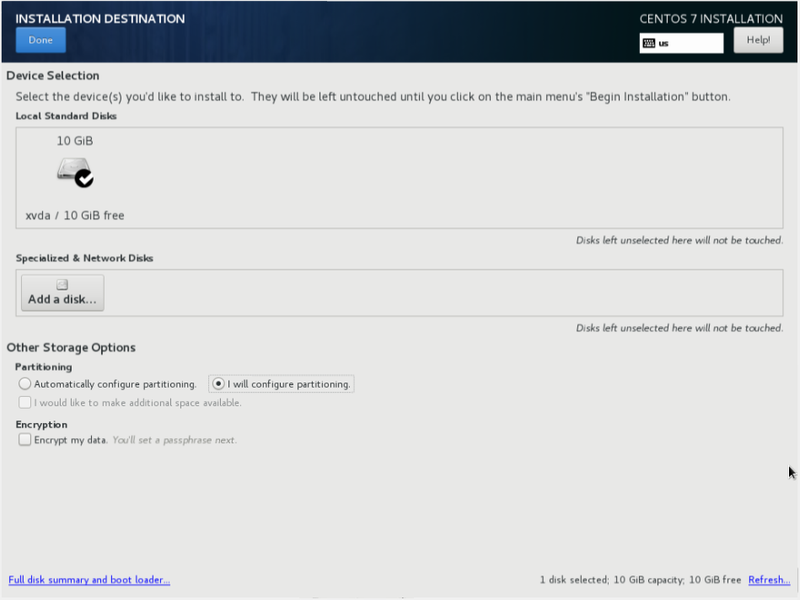Image resolution: width=800 pixels, height=600 pixels.
Task: Click the 'xvda / 10 GiB free' label
Action: pyautogui.click(x=75, y=215)
